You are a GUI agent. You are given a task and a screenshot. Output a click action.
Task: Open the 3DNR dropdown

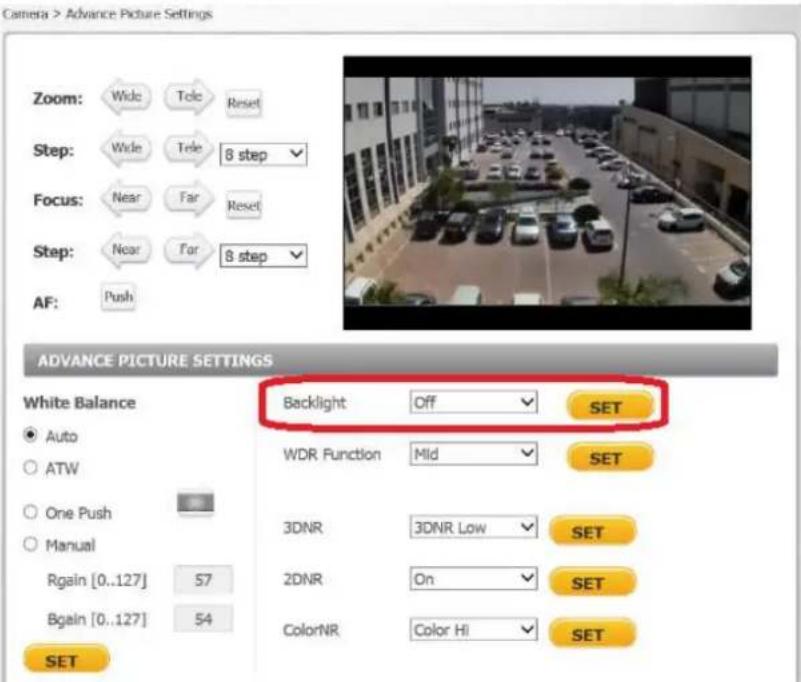(473, 527)
